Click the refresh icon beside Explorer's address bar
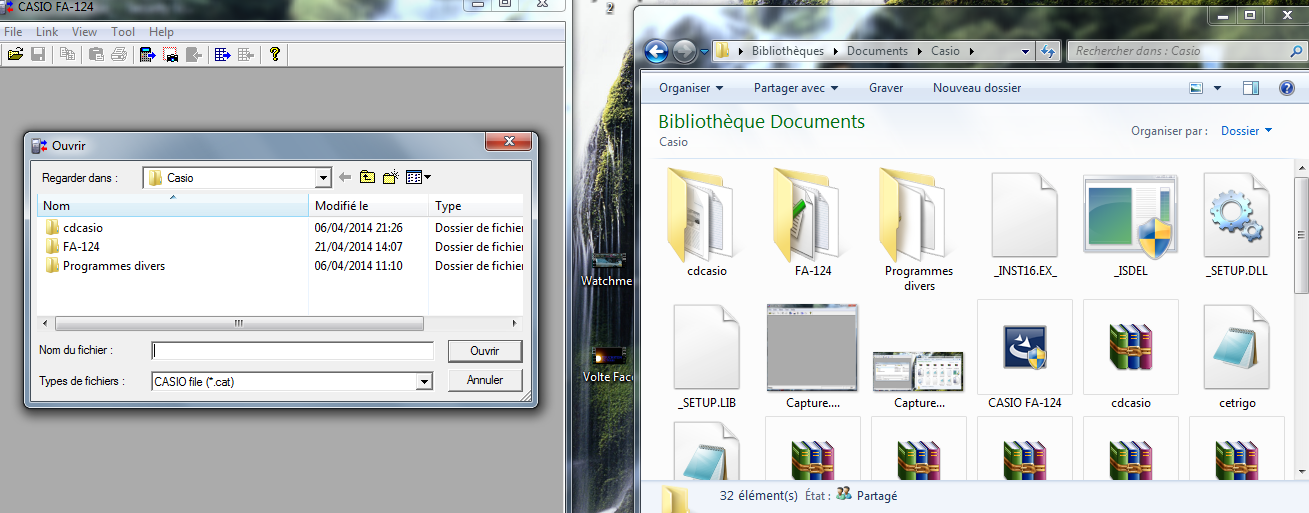 (x=1048, y=51)
